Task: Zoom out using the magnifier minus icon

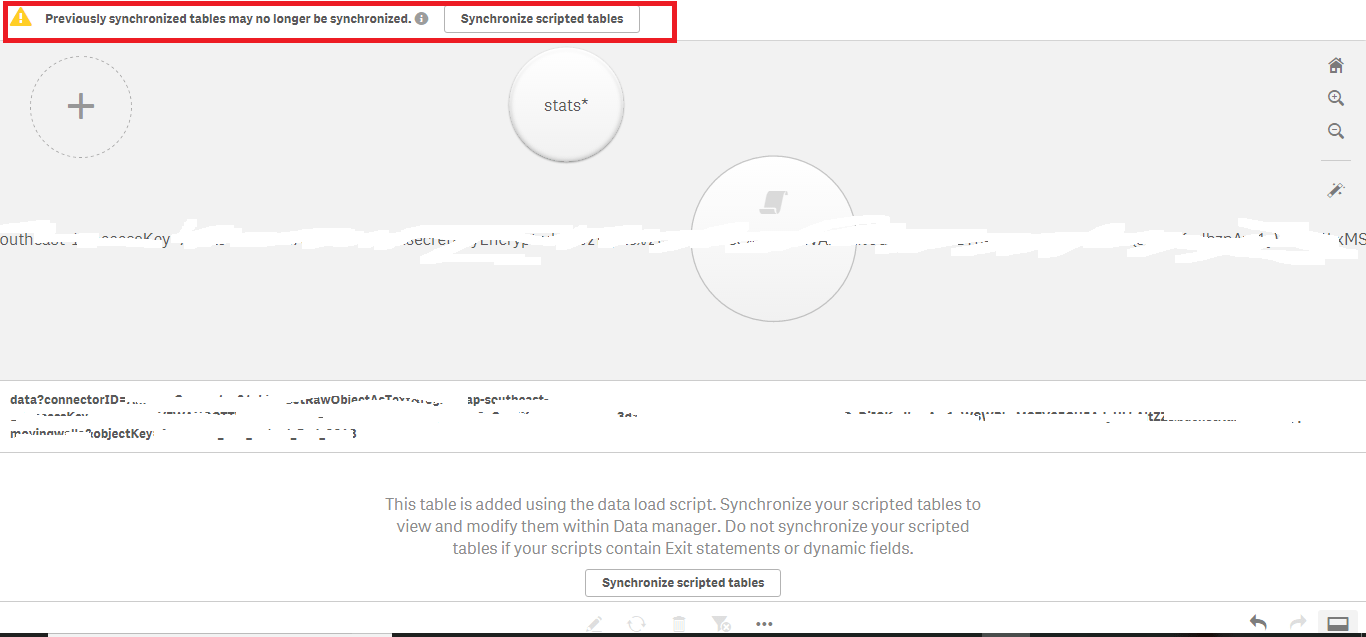Action: pos(1336,130)
